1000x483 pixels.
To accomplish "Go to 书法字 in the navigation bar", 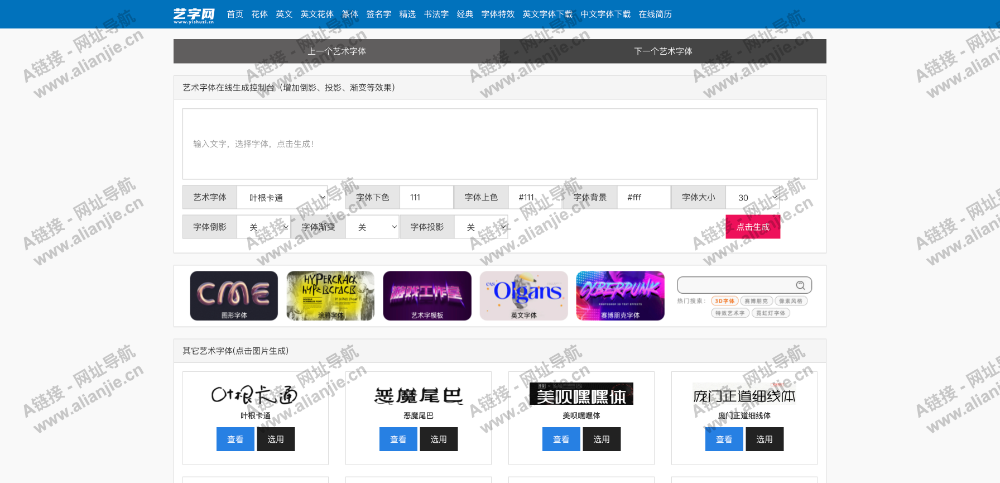I will tap(435, 14).
